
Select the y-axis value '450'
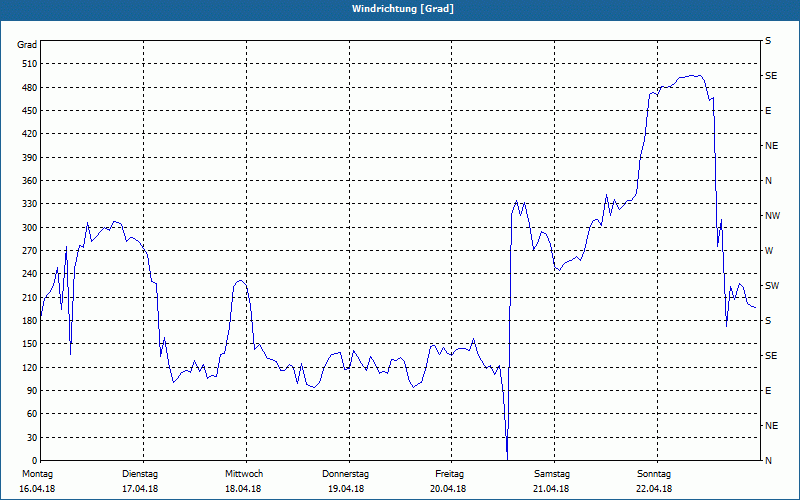30,111
